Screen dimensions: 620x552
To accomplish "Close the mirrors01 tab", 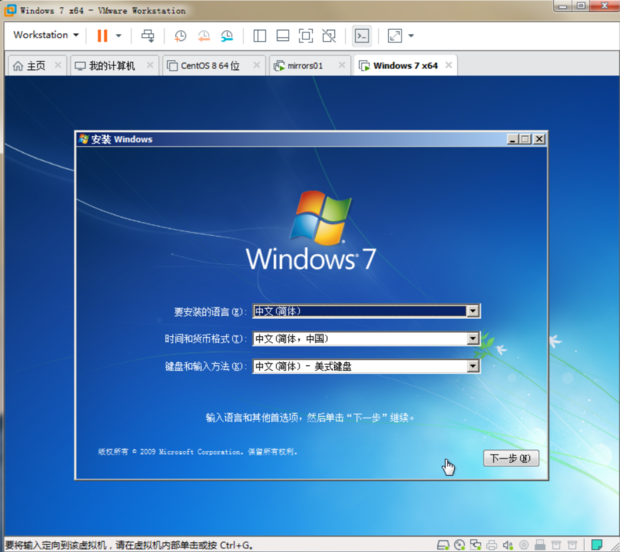I will pos(342,65).
